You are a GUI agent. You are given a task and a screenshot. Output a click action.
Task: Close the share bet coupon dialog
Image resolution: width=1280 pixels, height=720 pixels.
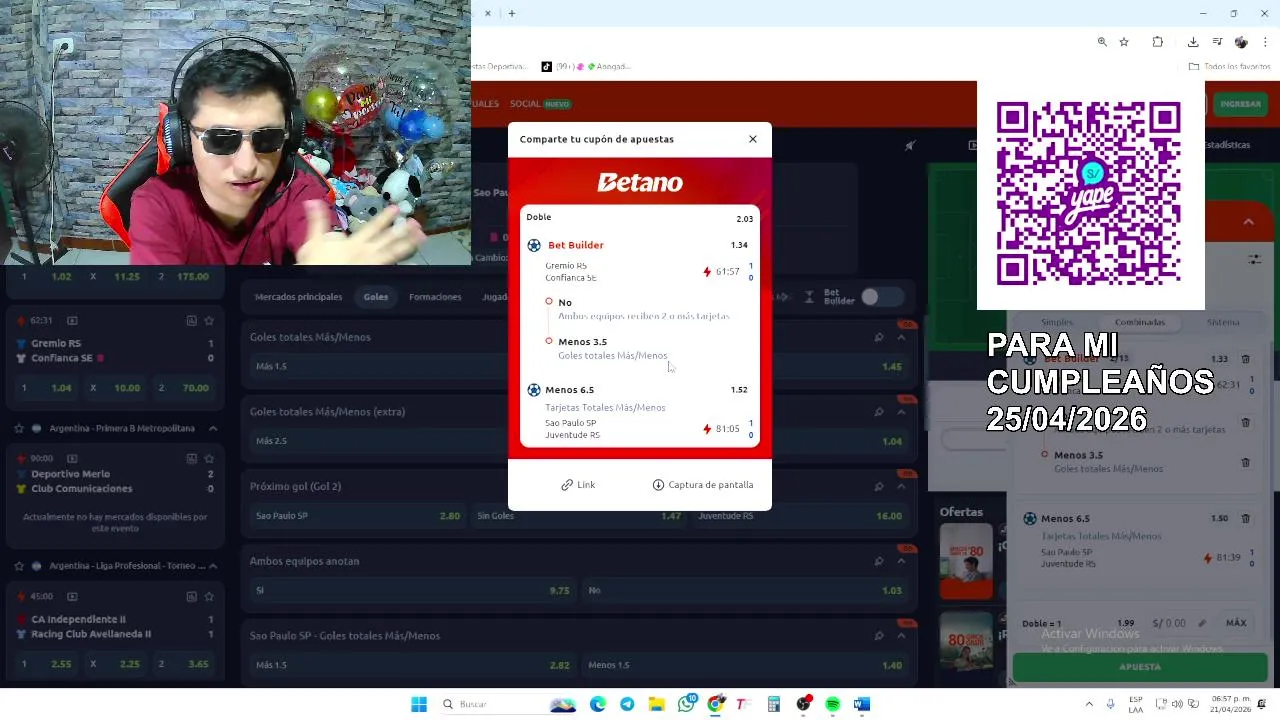pyautogui.click(x=753, y=139)
